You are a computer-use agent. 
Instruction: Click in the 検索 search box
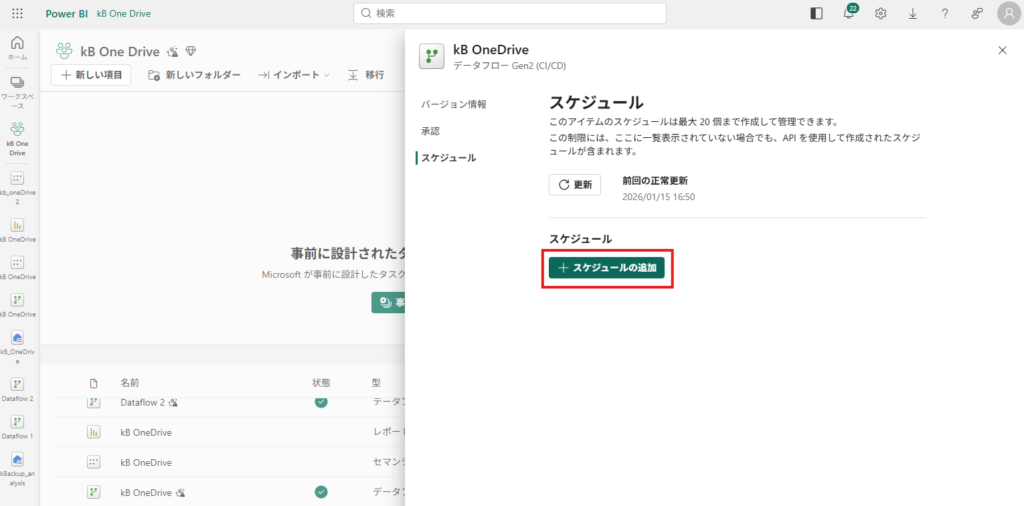coord(510,13)
